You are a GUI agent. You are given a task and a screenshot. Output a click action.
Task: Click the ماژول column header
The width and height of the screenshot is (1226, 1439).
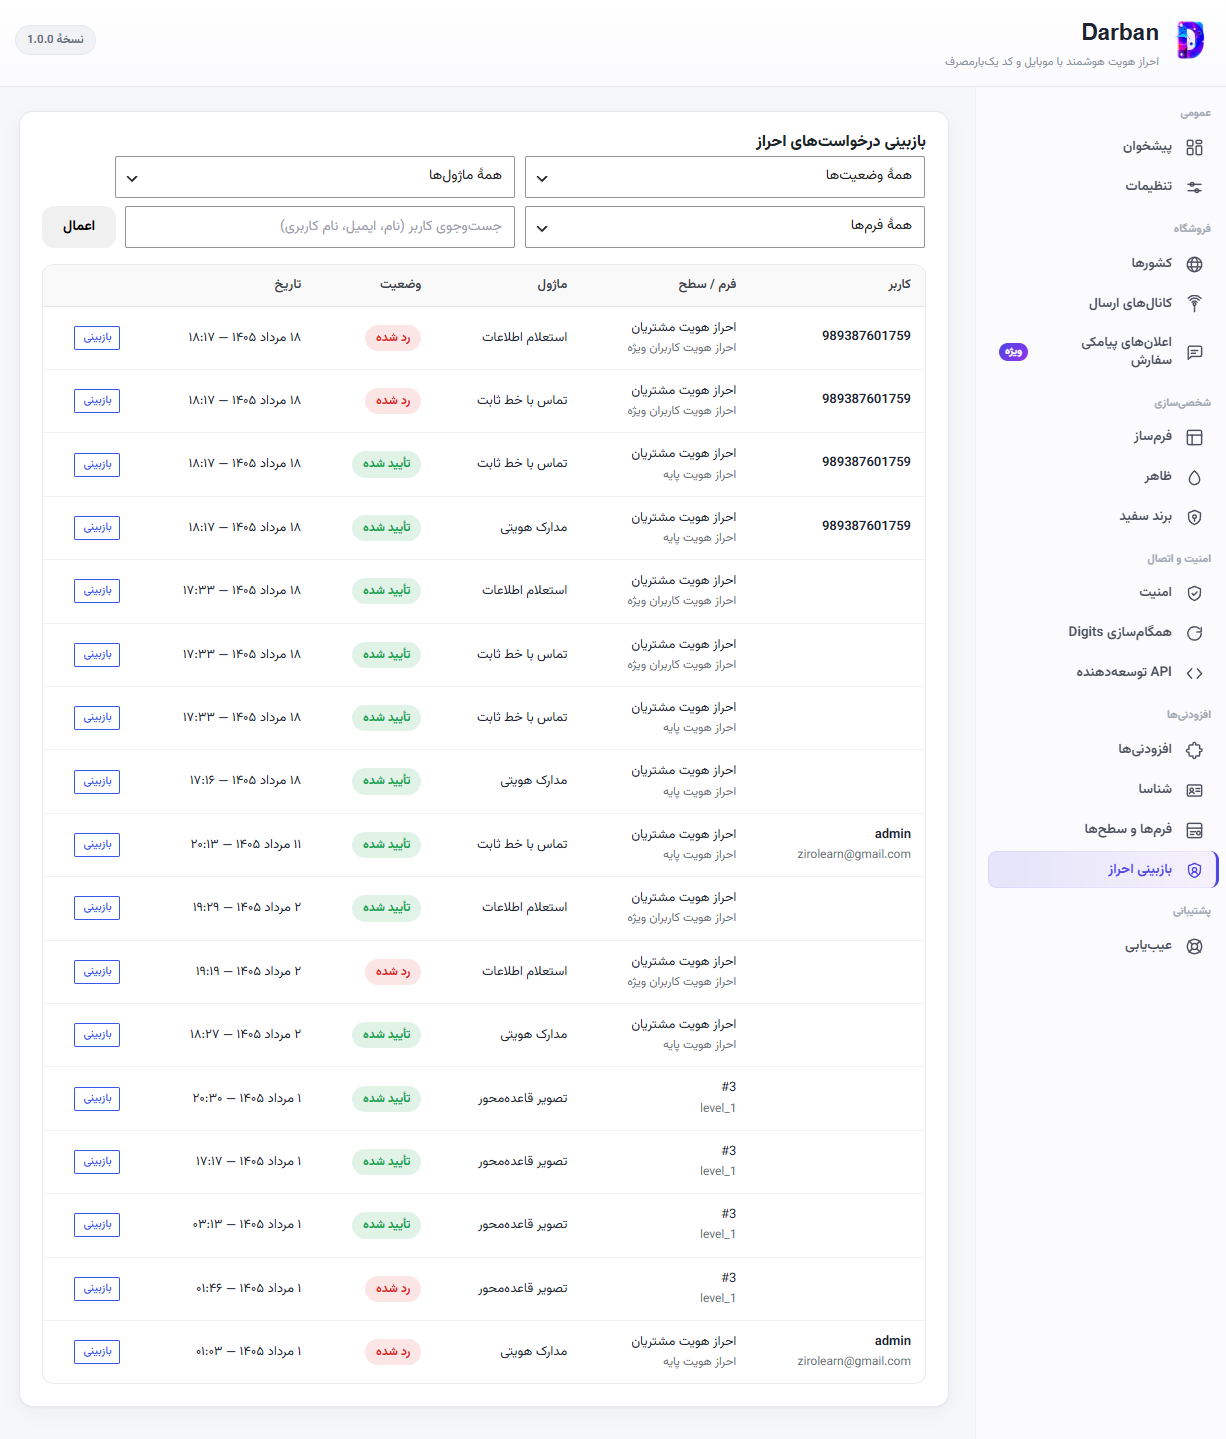552,285
